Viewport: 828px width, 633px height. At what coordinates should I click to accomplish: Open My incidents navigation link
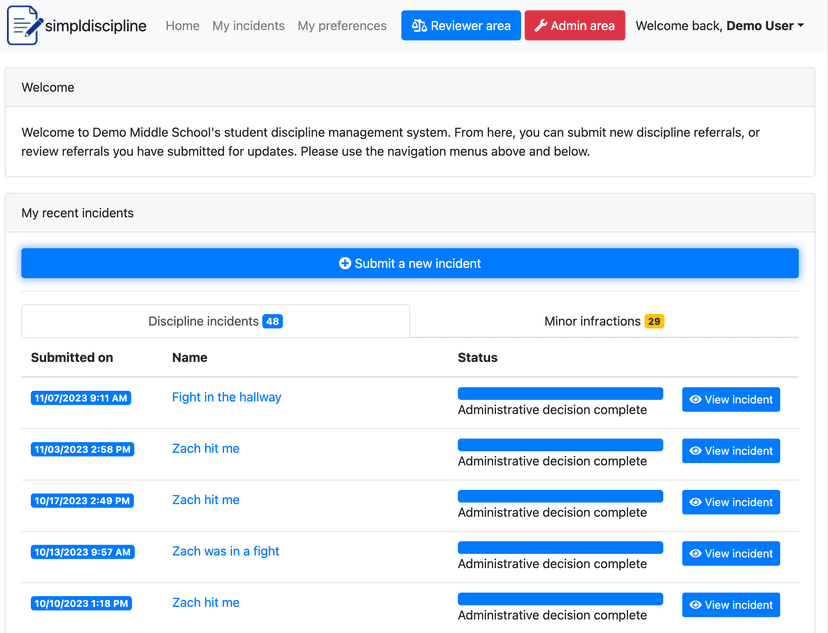coord(248,26)
